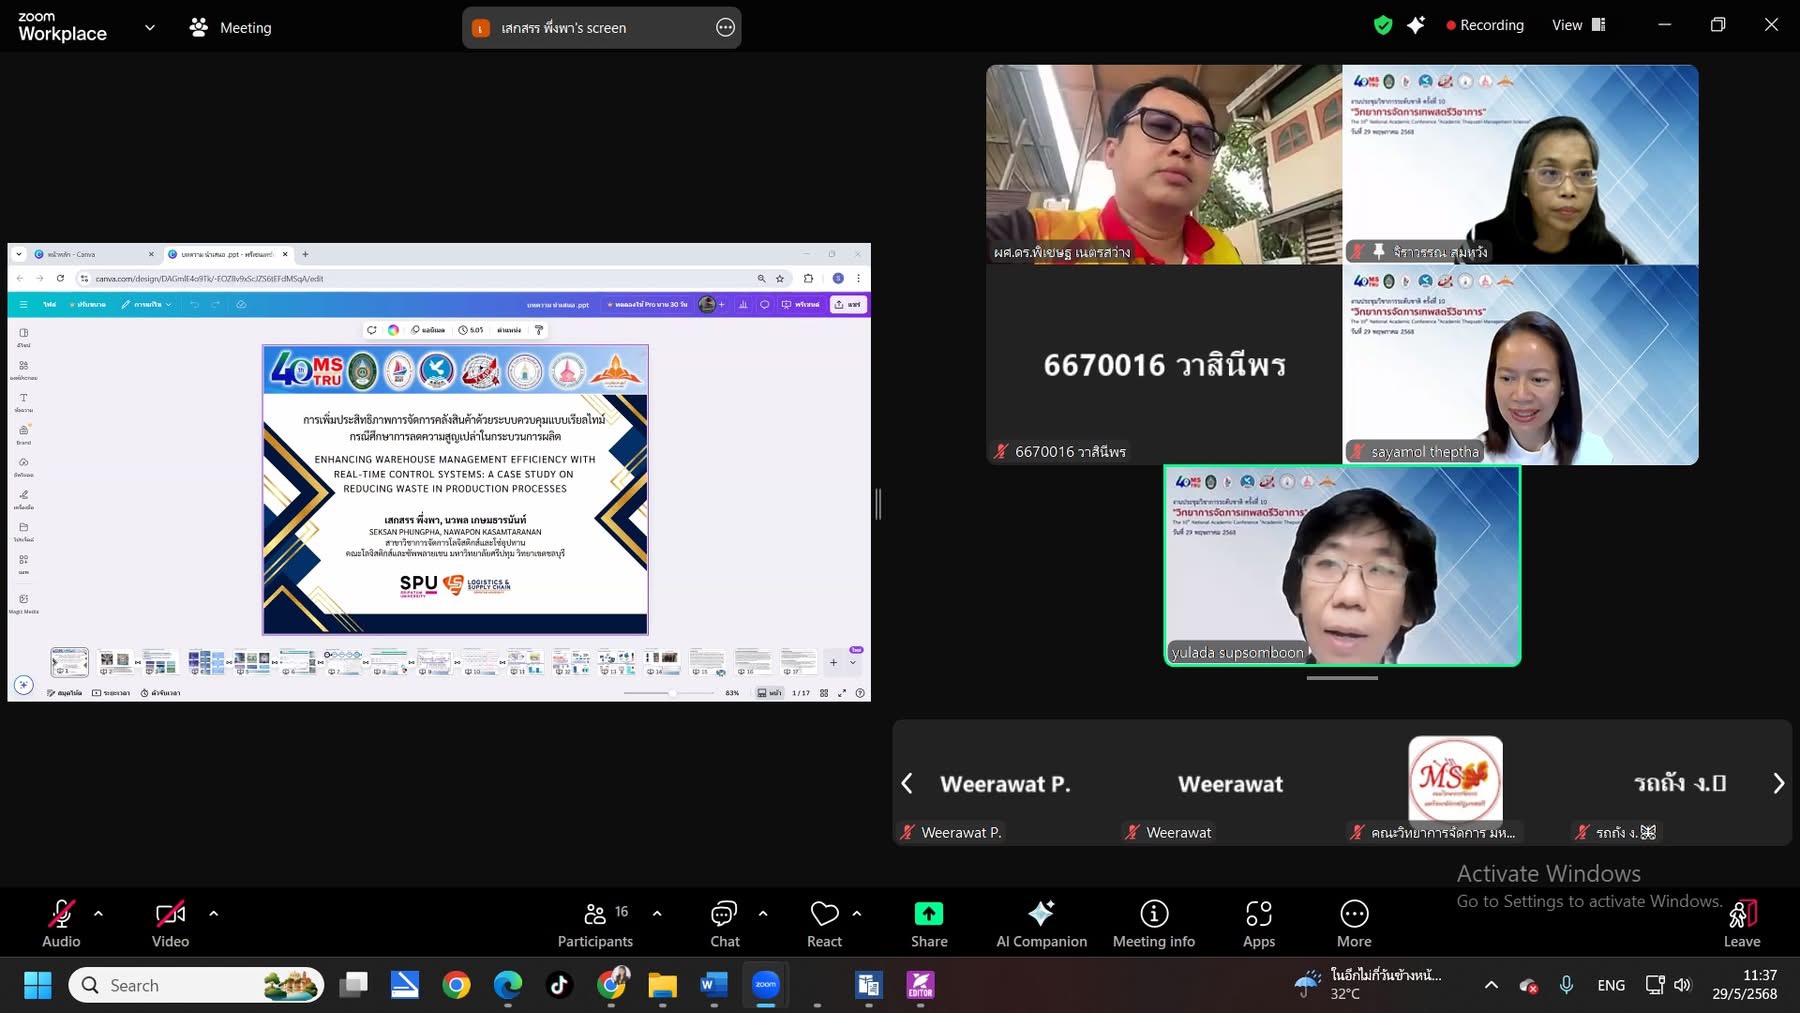Open screen share options ellipsis
Viewport: 1800px width, 1013px height.
(x=725, y=28)
